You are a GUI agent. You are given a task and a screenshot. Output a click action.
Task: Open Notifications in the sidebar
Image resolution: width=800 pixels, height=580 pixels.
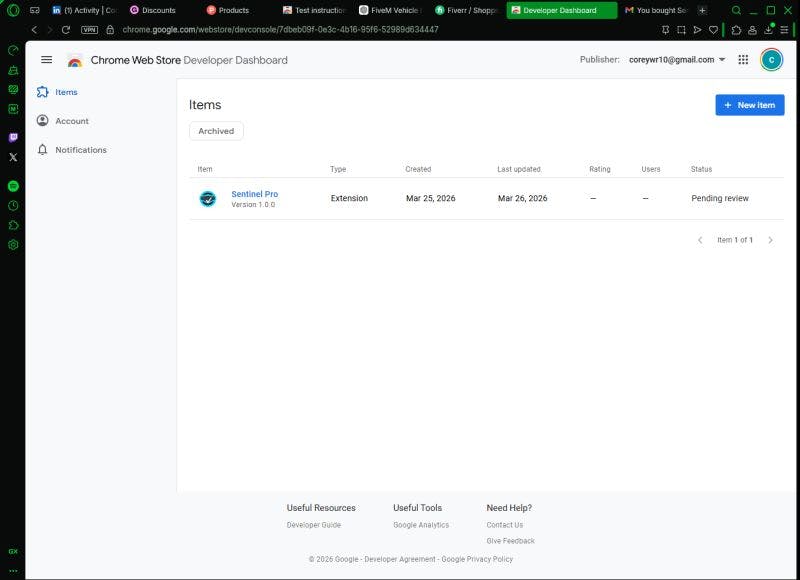point(81,150)
